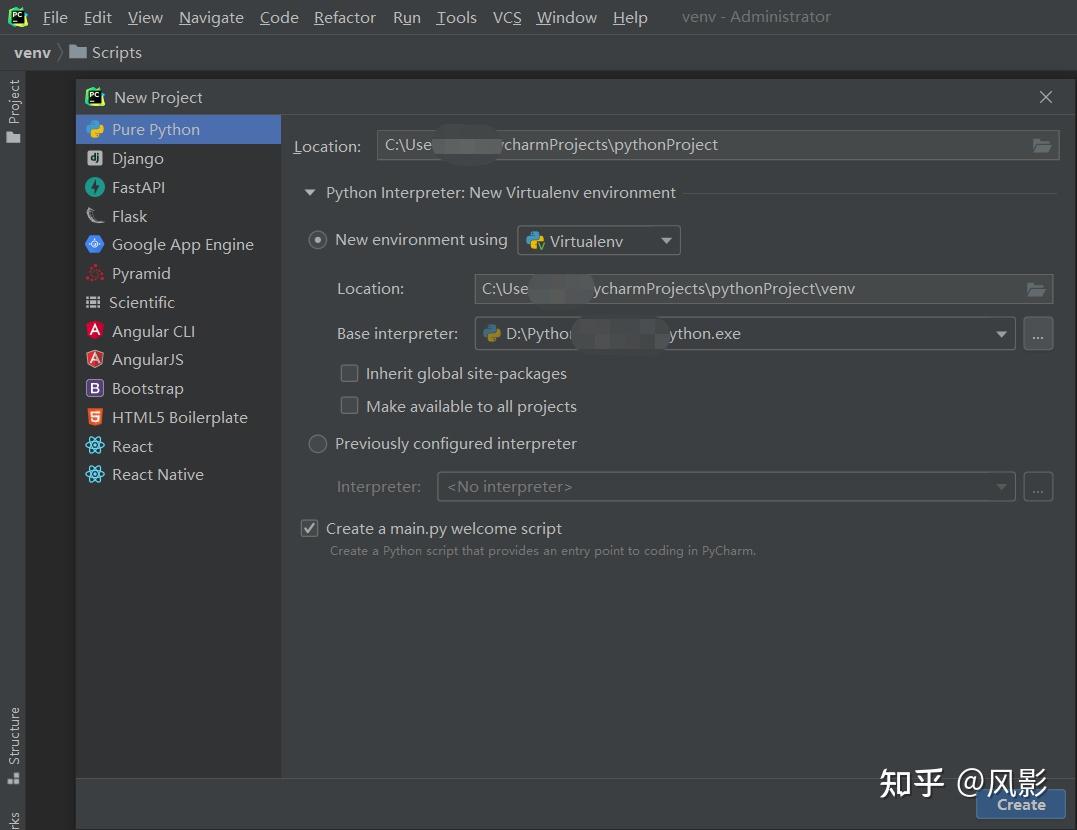Open the Virtualenv environment type dropdown

click(x=666, y=240)
